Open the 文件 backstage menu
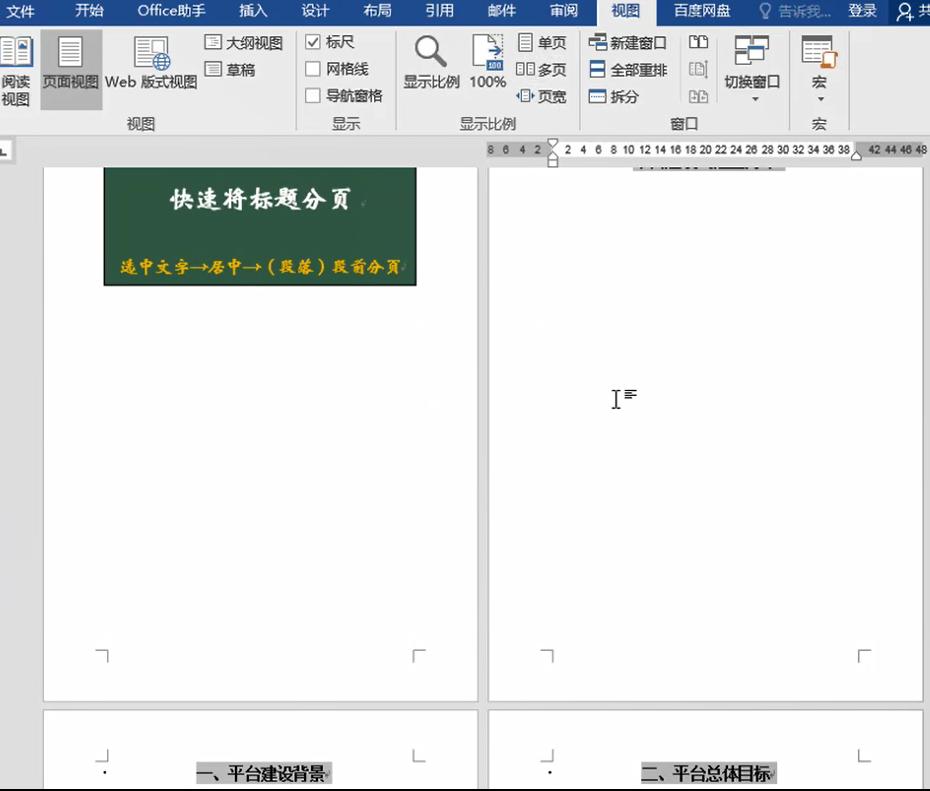The width and height of the screenshot is (930, 791). 21,12
